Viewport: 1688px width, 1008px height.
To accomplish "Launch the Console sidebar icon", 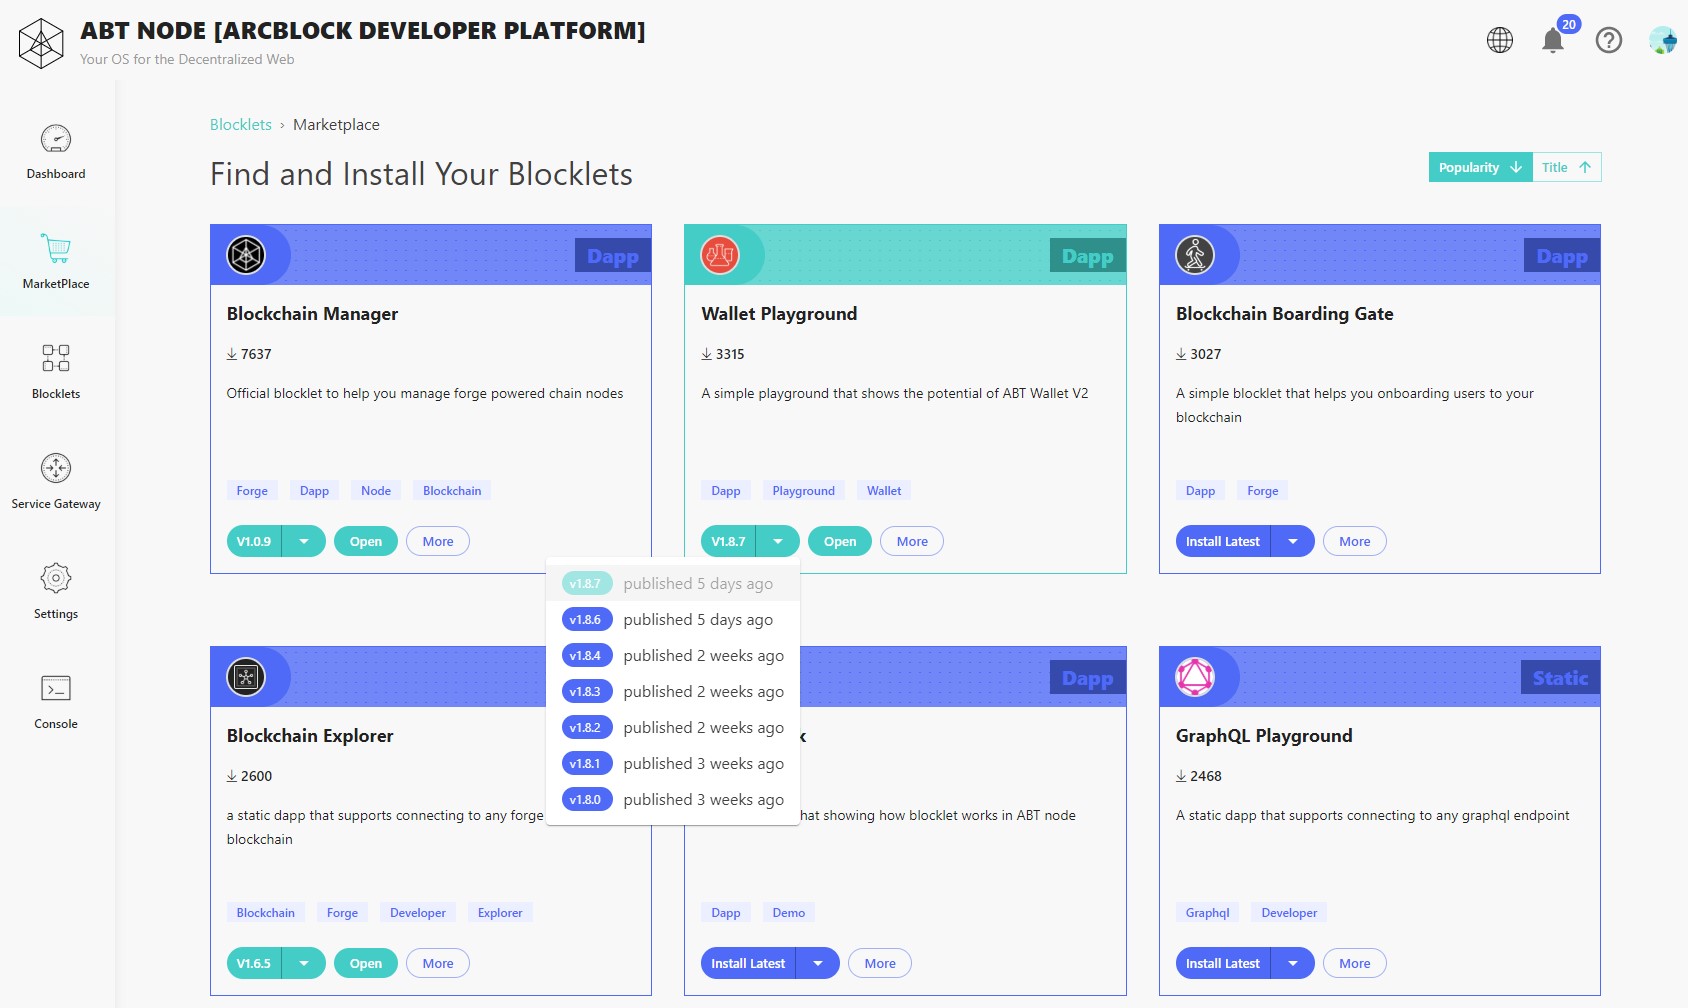I will pyautogui.click(x=56, y=689).
